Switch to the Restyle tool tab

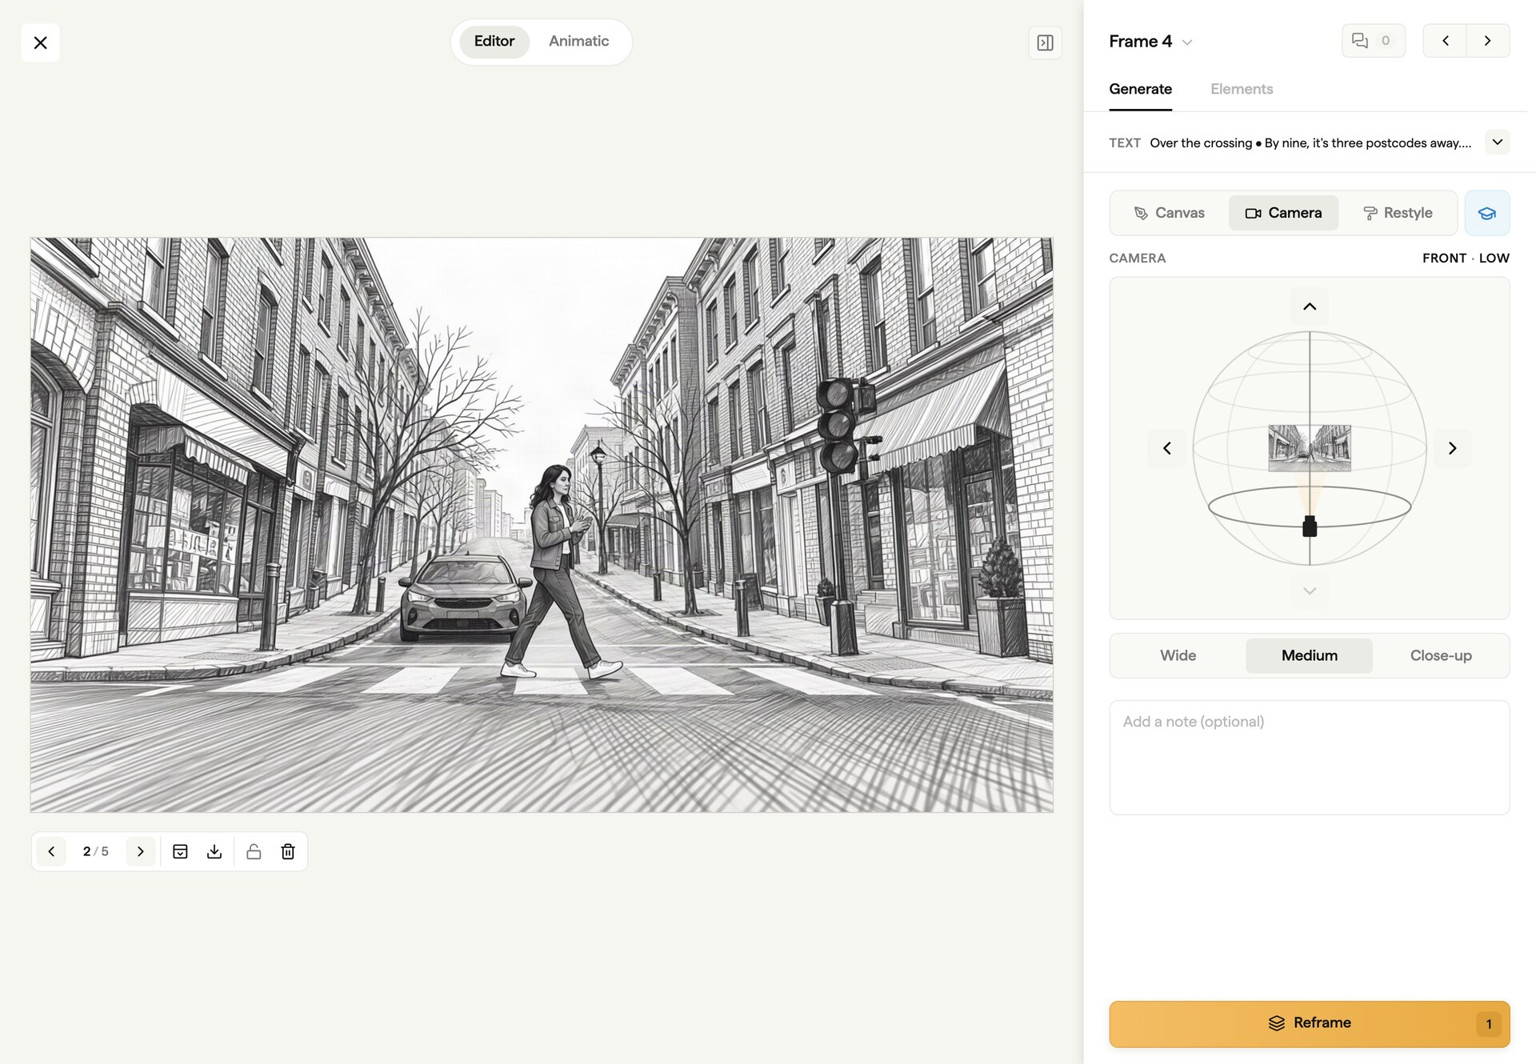point(1397,213)
